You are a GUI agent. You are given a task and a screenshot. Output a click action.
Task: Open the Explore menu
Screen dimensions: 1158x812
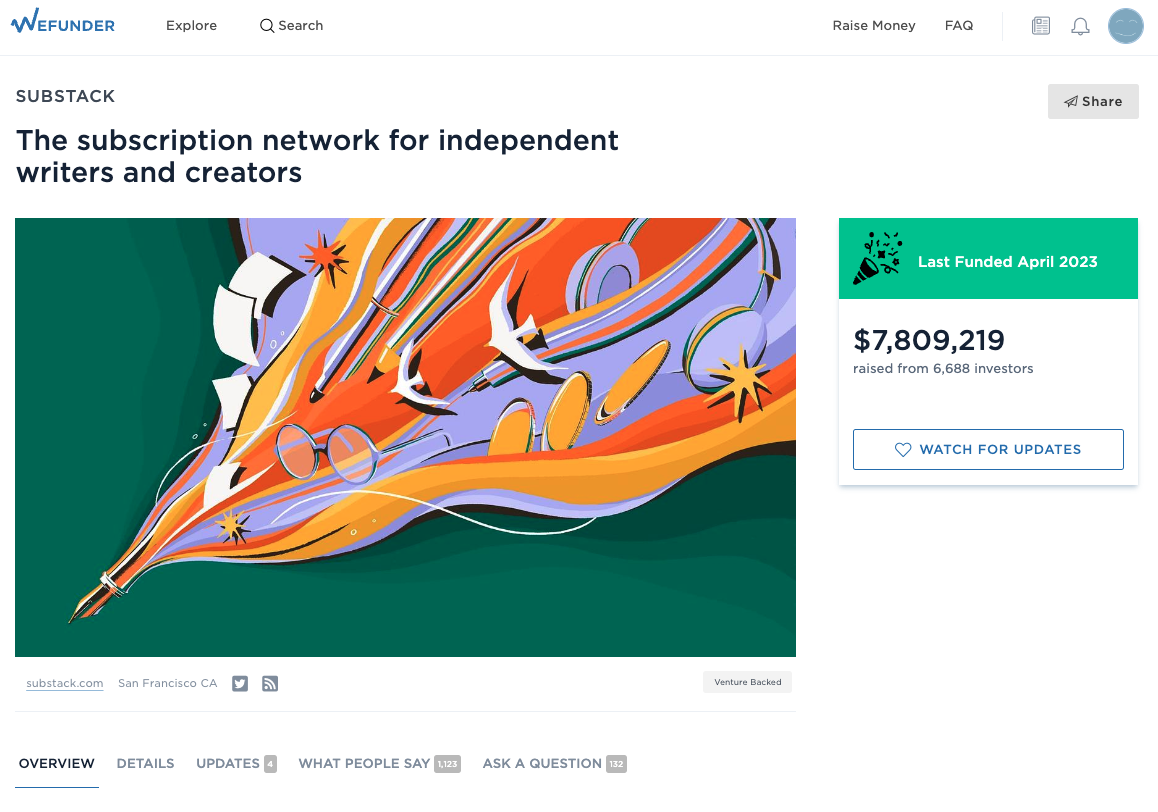[x=191, y=26]
